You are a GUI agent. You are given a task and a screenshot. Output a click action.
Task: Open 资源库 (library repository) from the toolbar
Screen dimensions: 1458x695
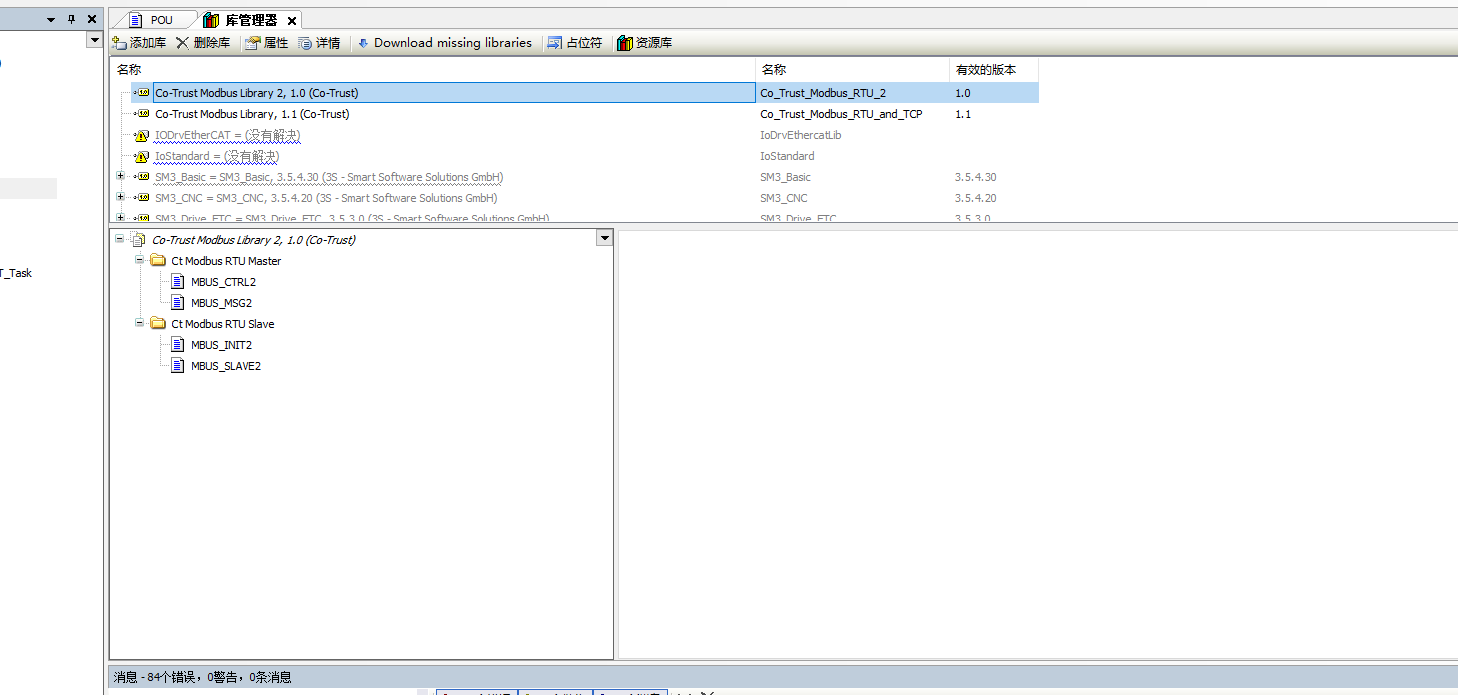click(x=645, y=43)
